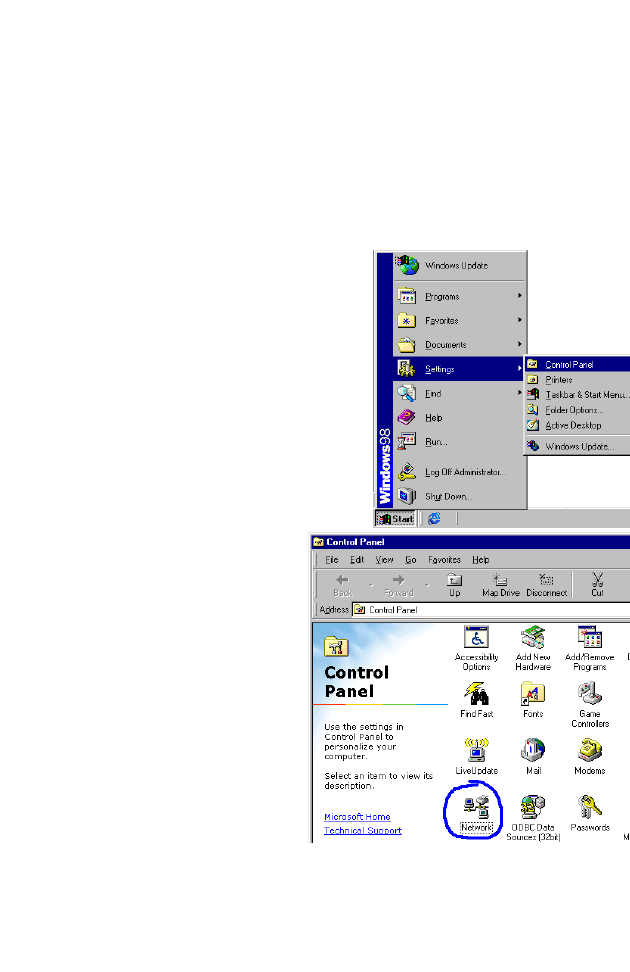Open Forward button history dropdown arrow
630x972 pixels.
coord(427,585)
